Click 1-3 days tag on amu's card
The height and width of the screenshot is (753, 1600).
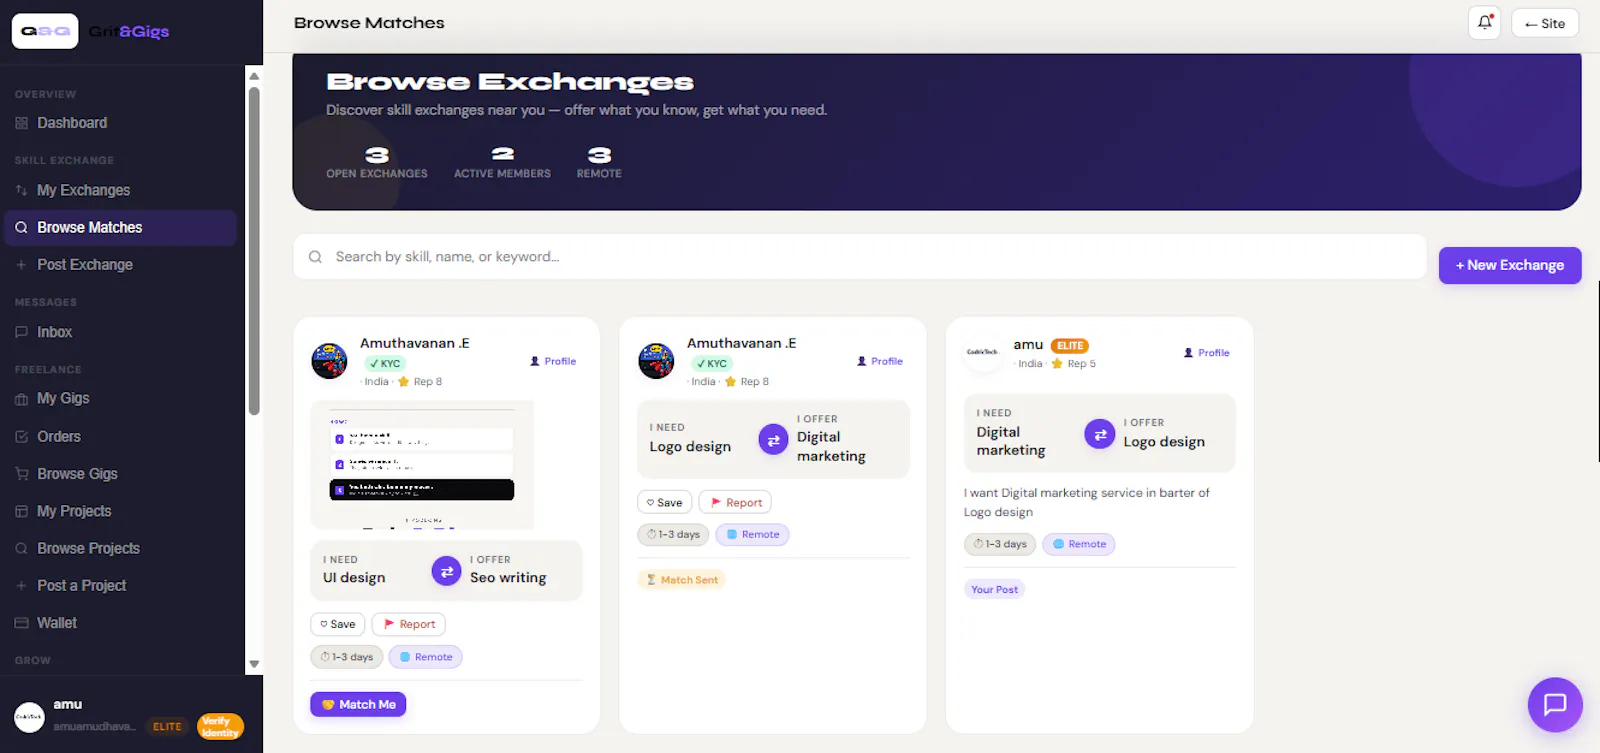click(1000, 544)
